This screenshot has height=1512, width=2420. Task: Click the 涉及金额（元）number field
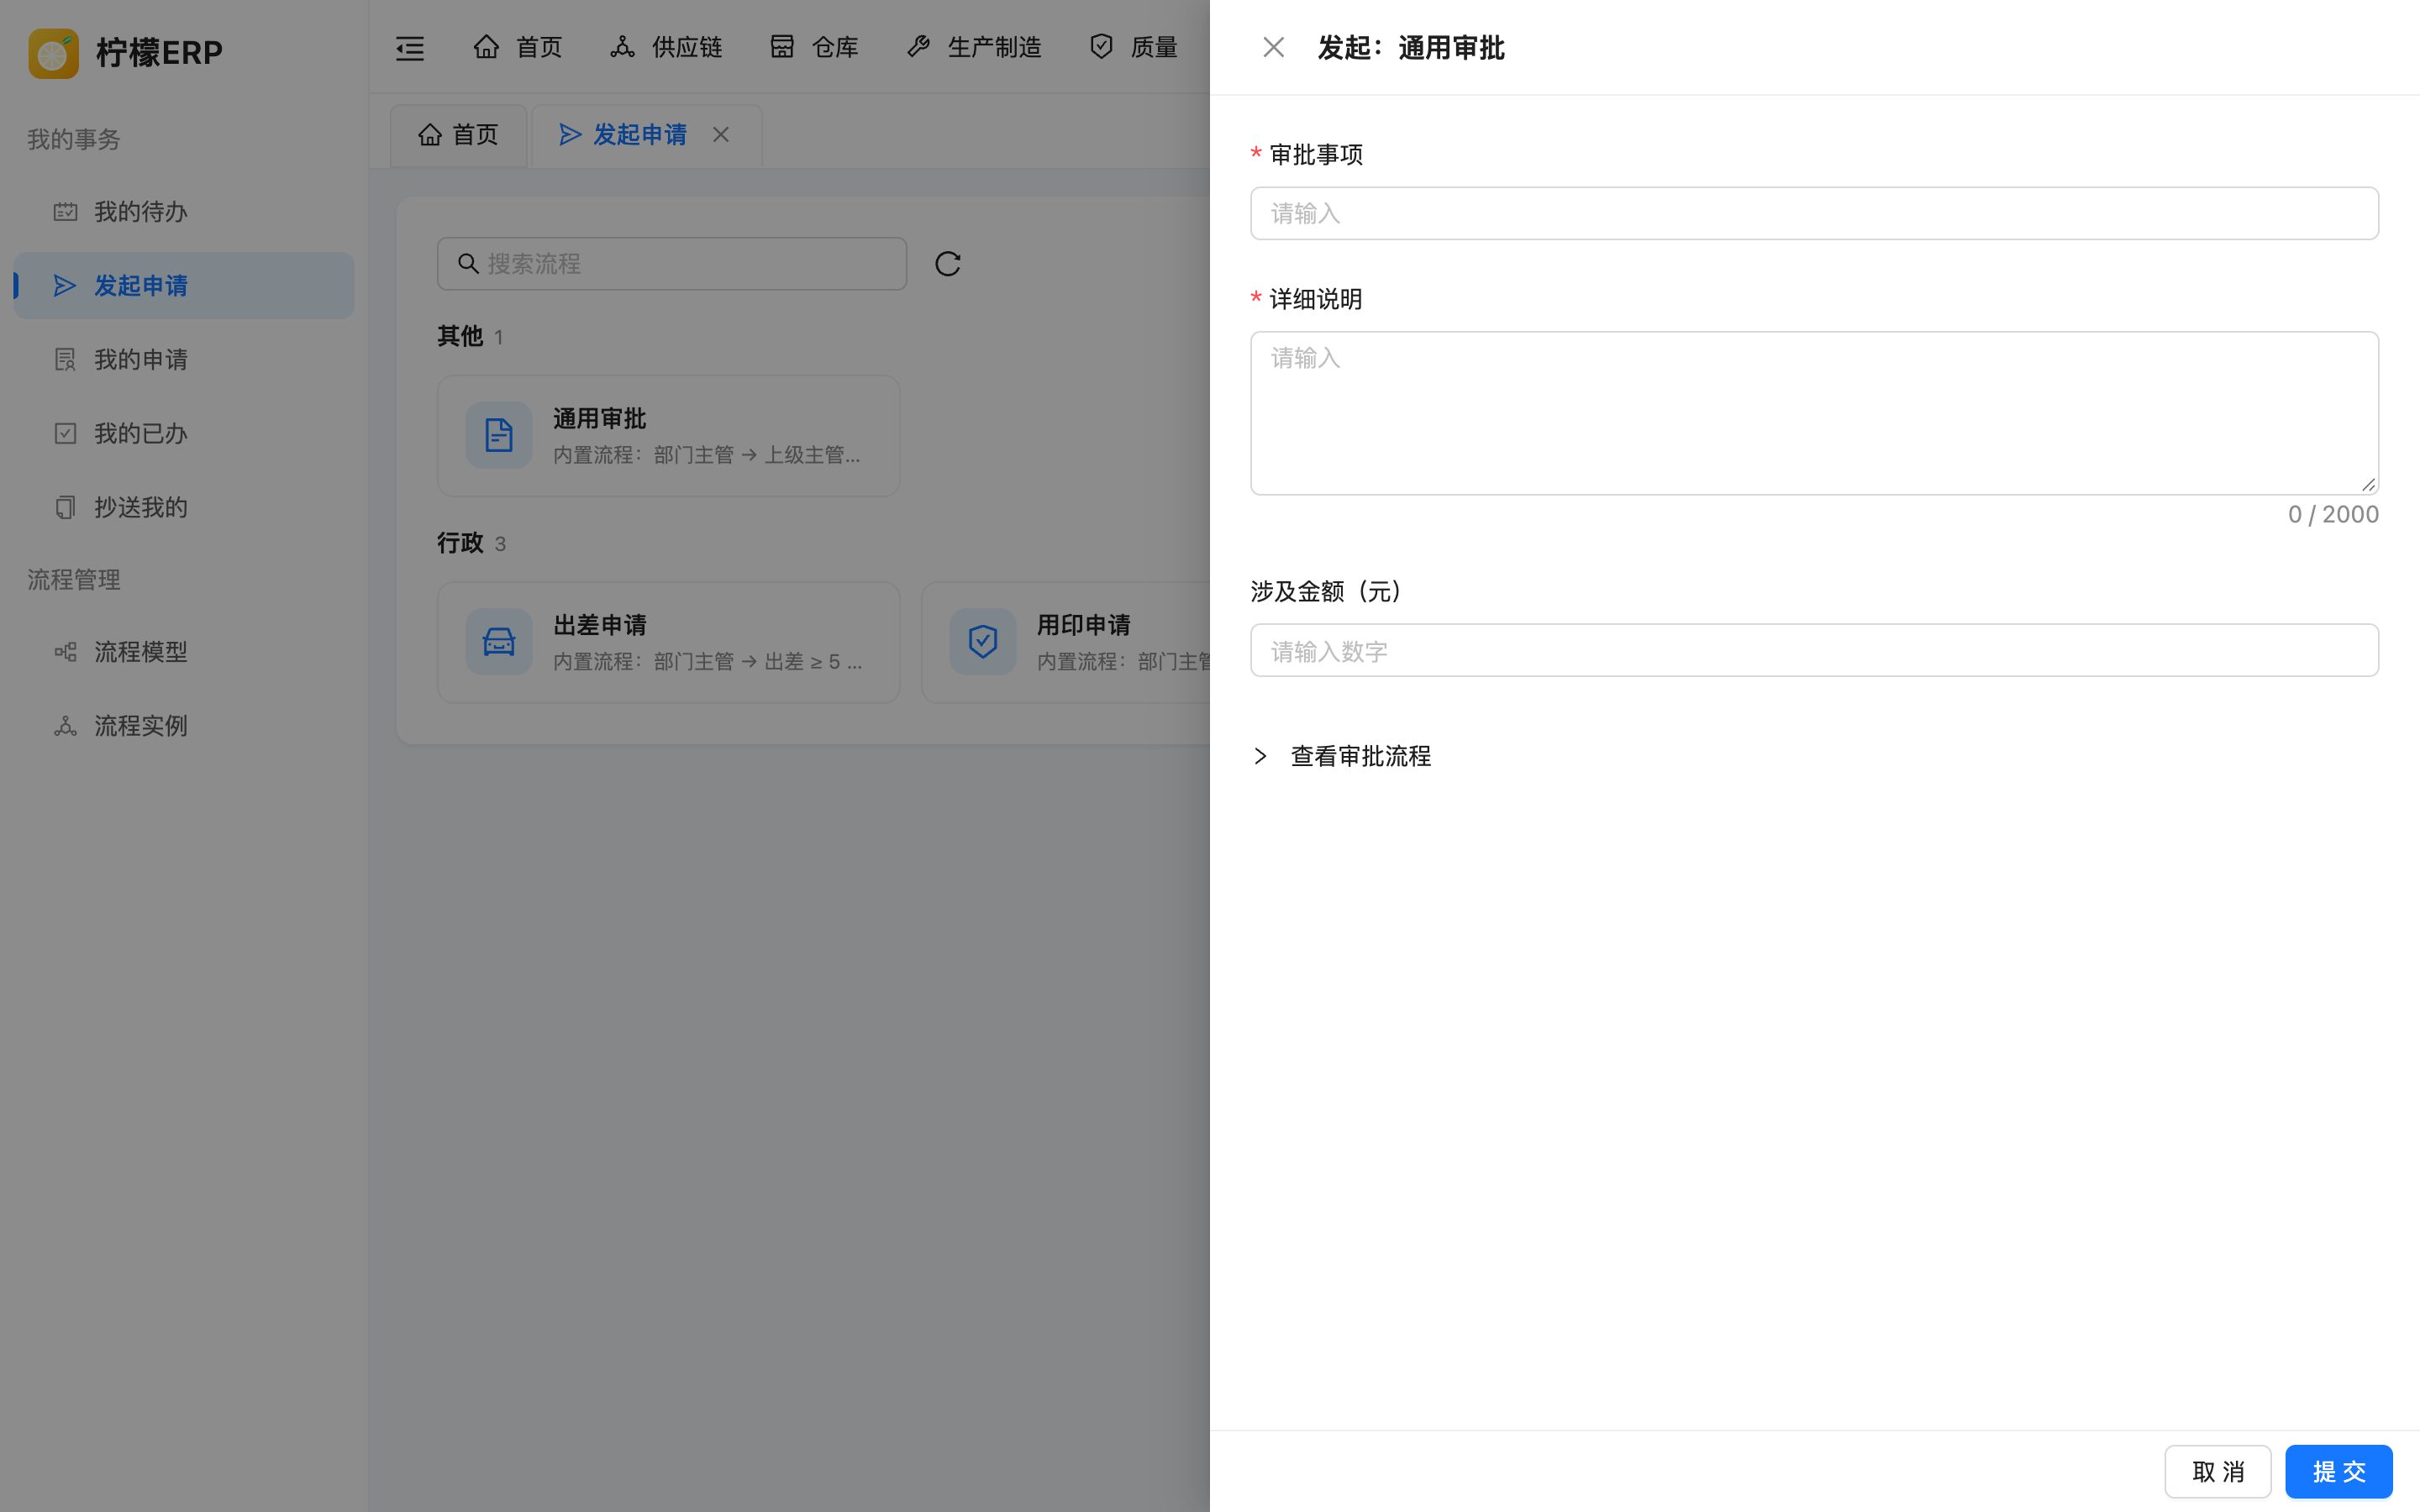(x=1814, y=651)
